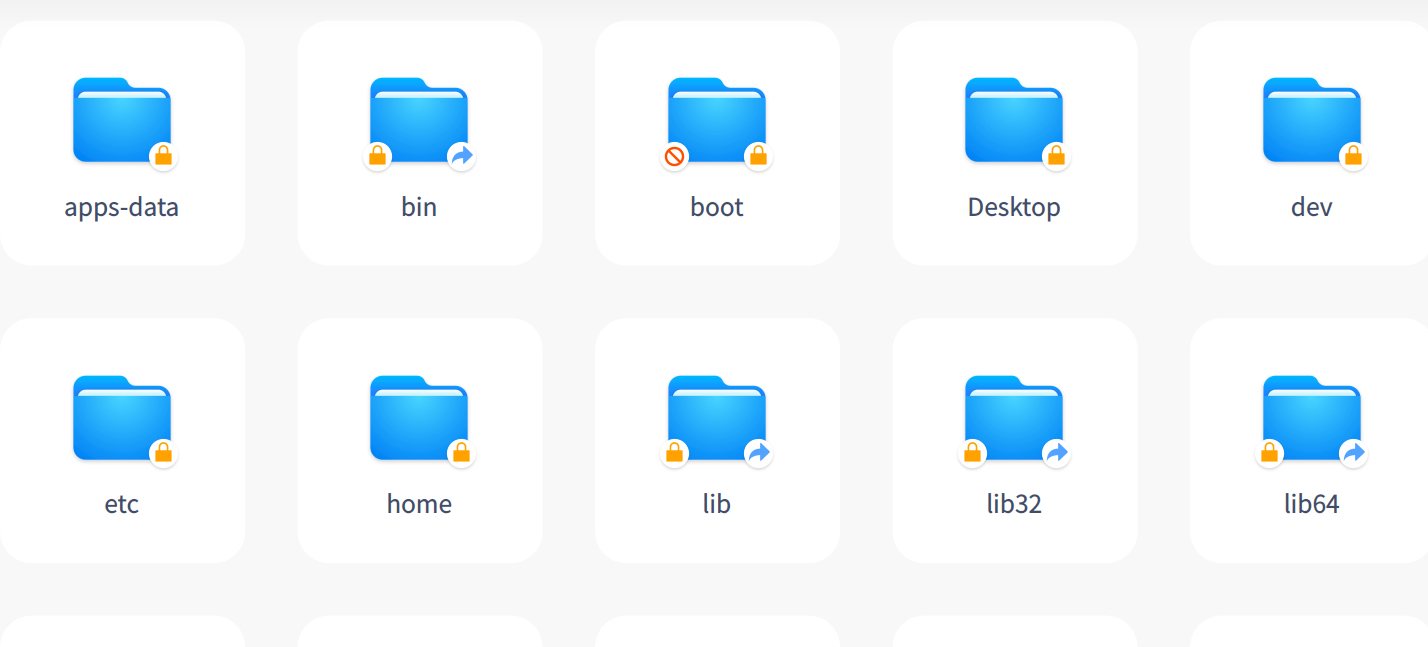
Task: Open the lib folder icon
Action: pyautogui.click(x=717, y=417)
